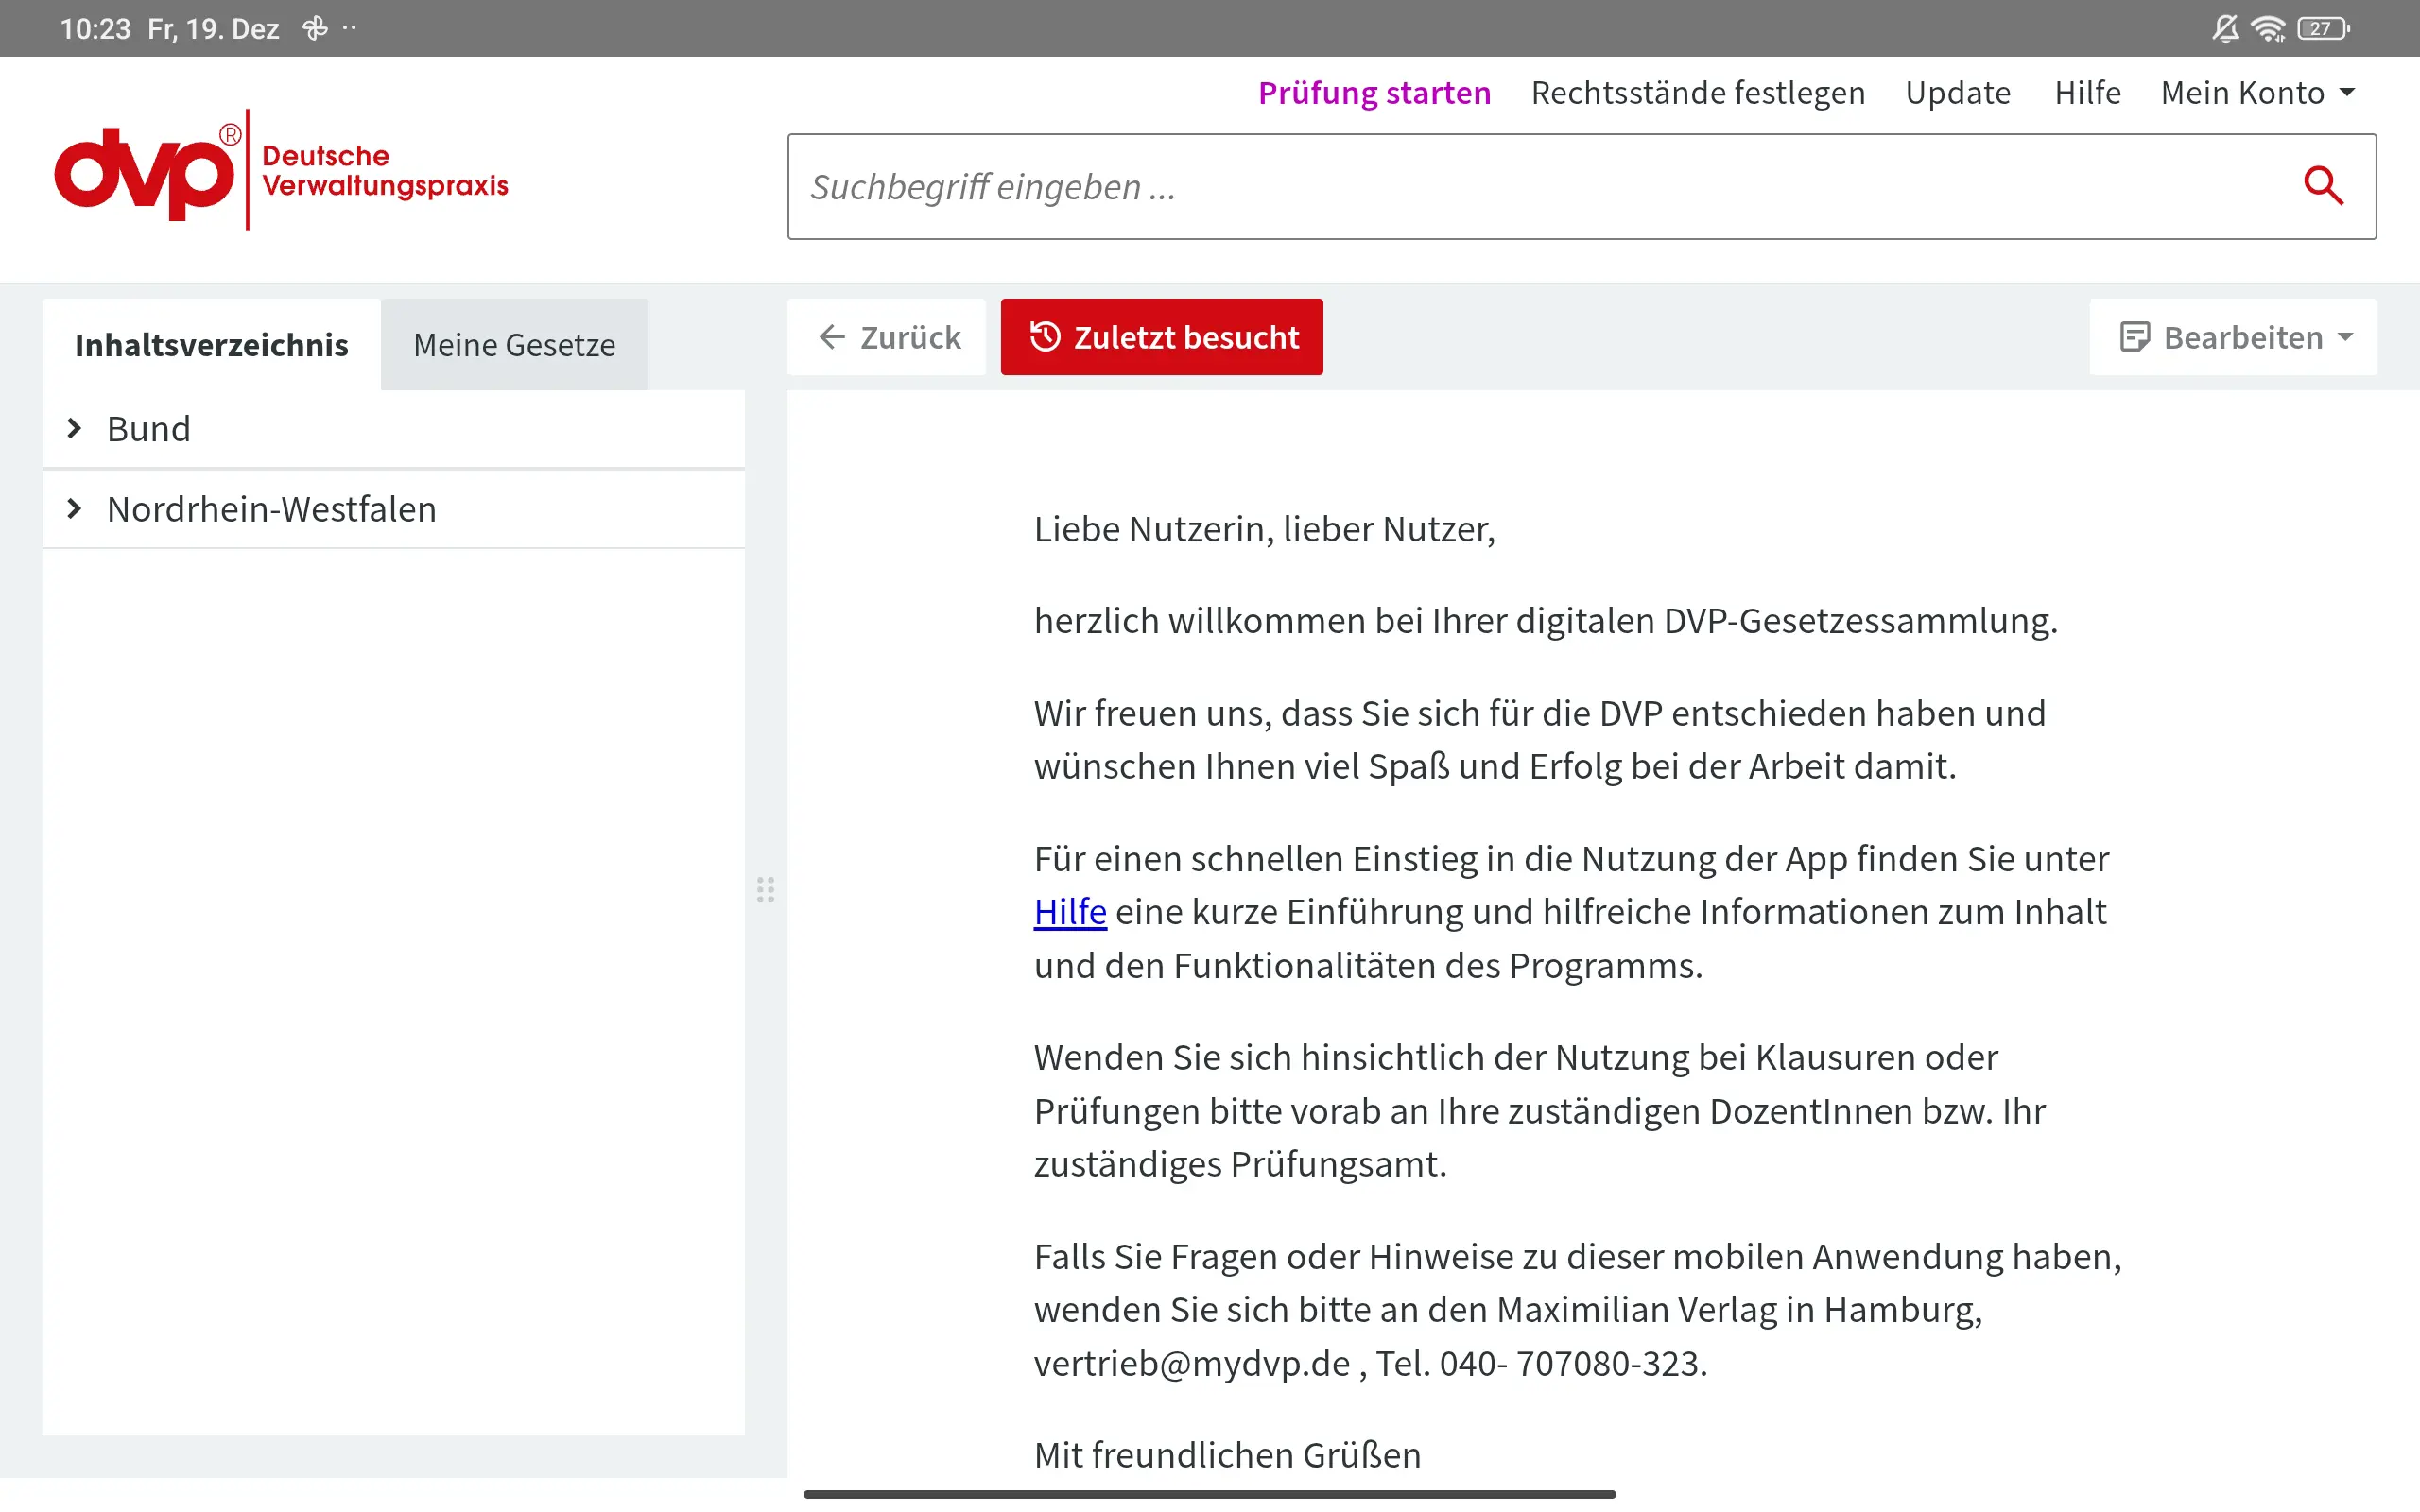Tap the muted notification bell in status bar
This screenshot has height=1512, width=2420.
2225,28
